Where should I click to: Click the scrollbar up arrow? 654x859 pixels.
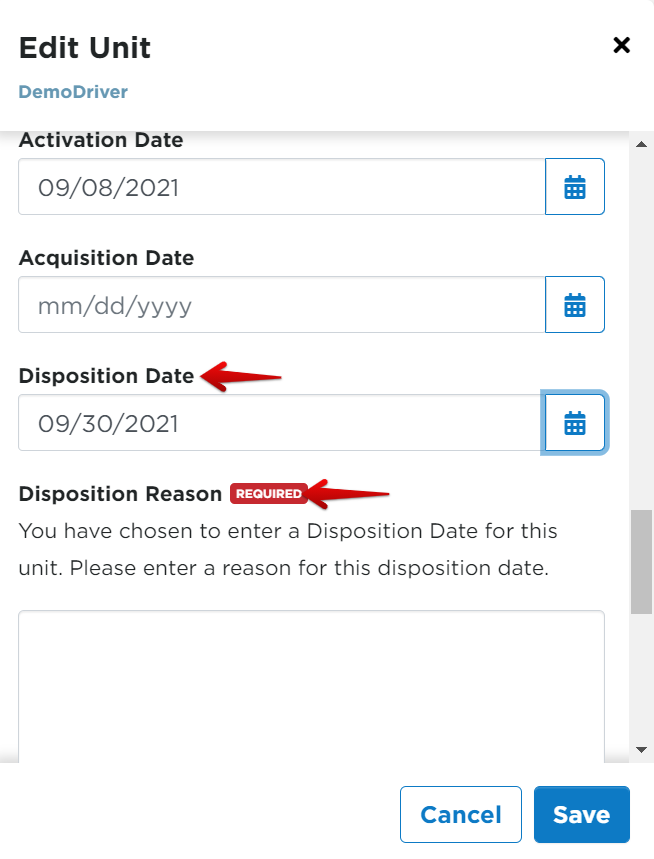(641, 143)
